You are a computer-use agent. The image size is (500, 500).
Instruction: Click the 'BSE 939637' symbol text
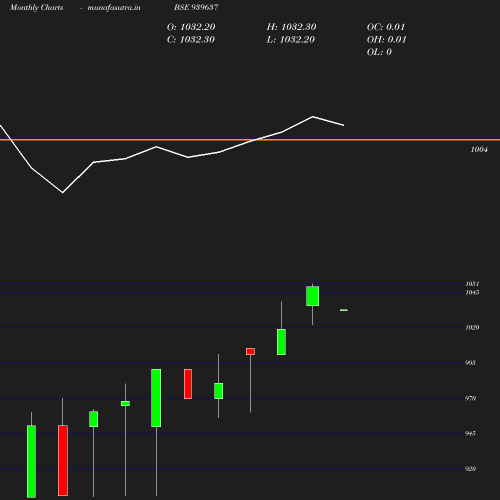196,7
